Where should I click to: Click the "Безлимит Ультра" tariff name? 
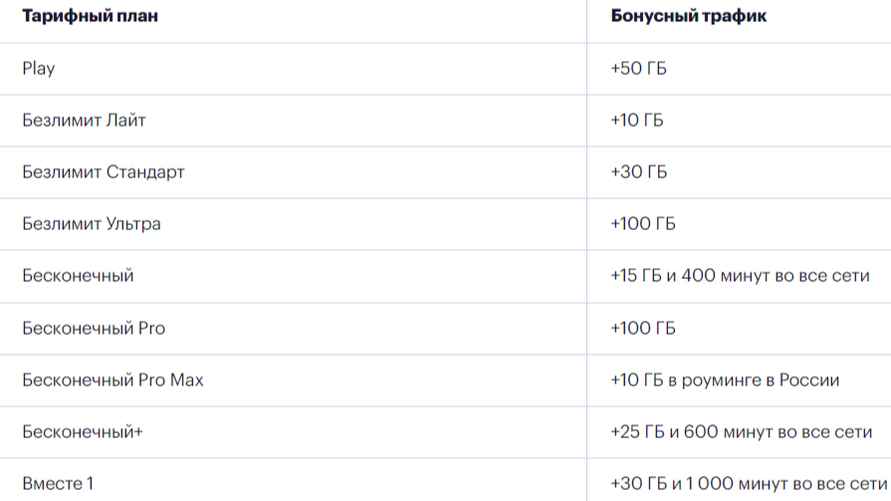tap(91, 224)
